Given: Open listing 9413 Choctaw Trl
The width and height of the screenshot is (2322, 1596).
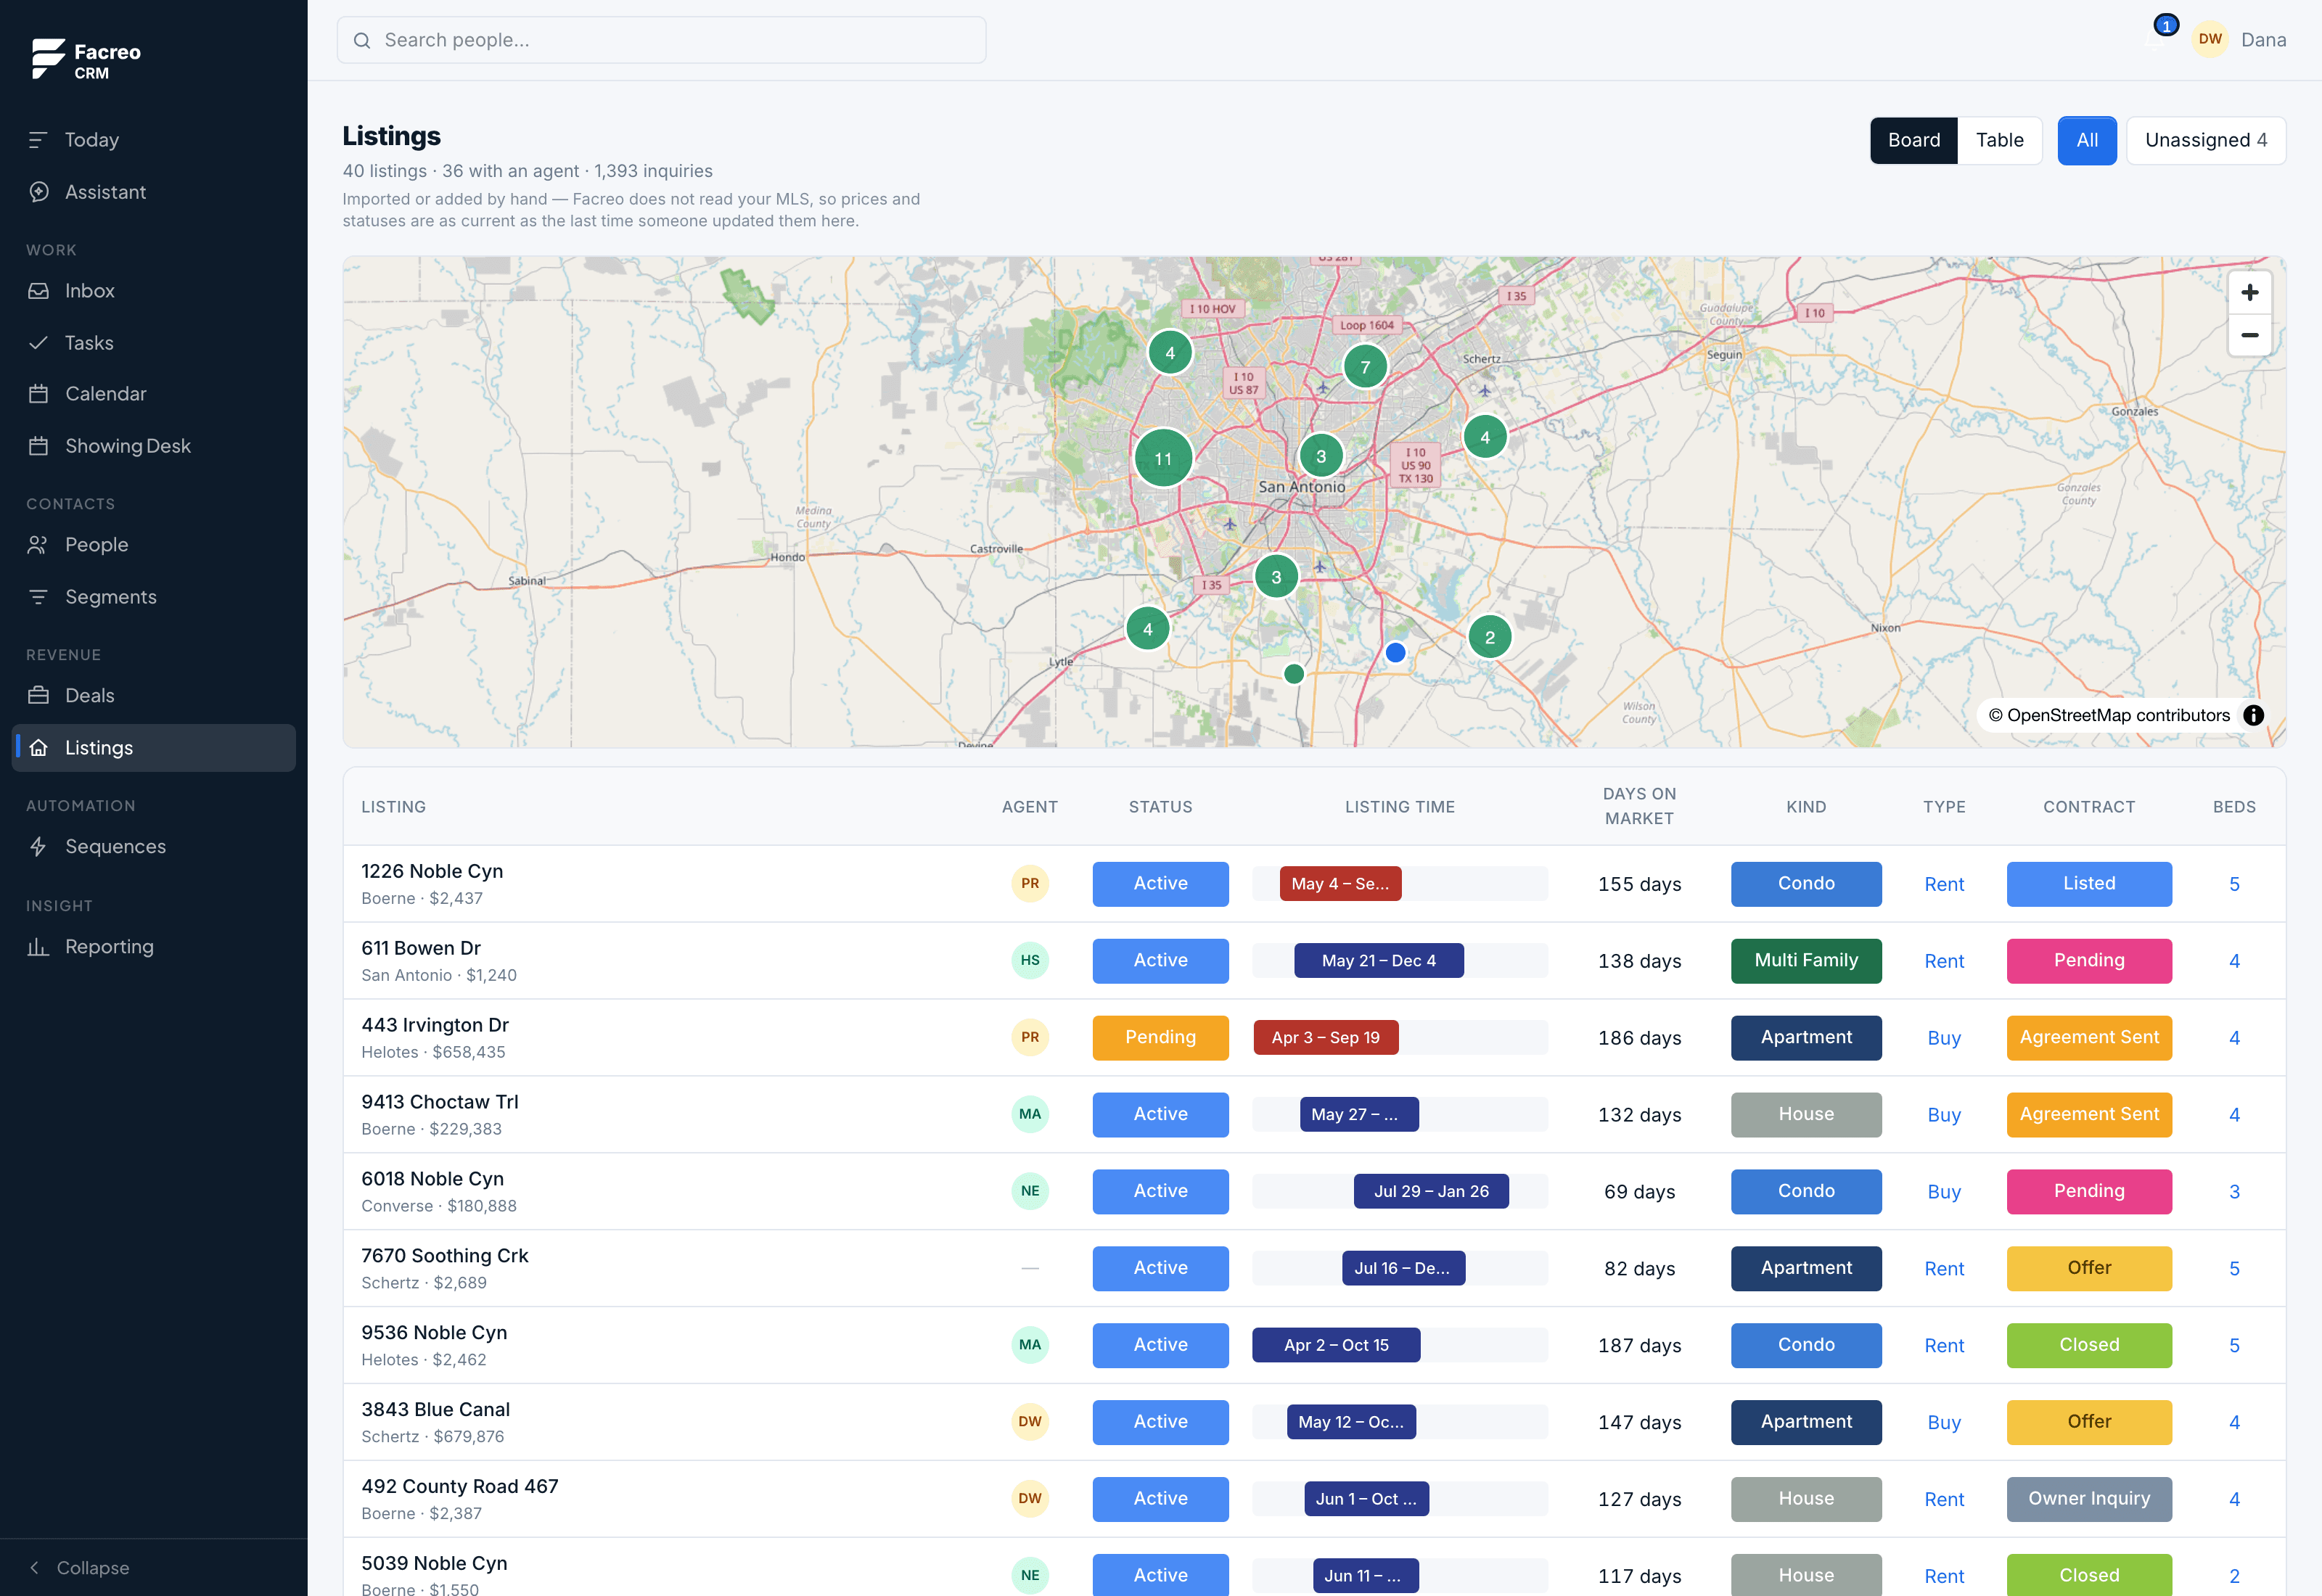Looking at the screenshot, I should (440, 1102).
